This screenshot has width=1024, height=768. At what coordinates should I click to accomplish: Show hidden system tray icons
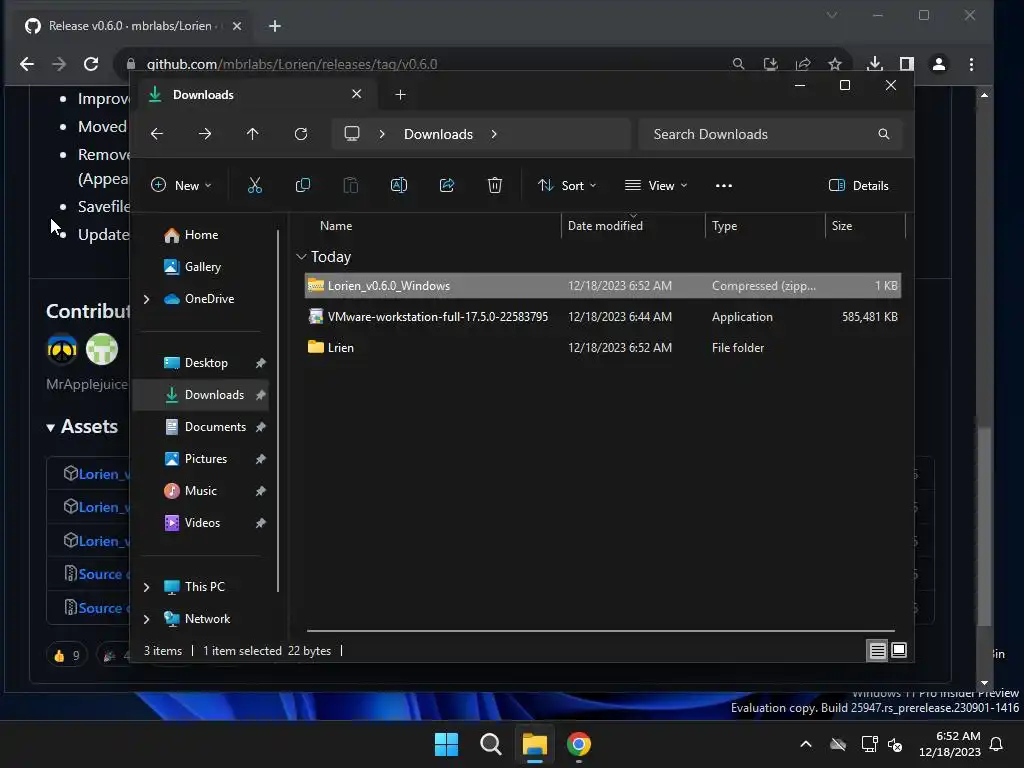coord(806,744)
